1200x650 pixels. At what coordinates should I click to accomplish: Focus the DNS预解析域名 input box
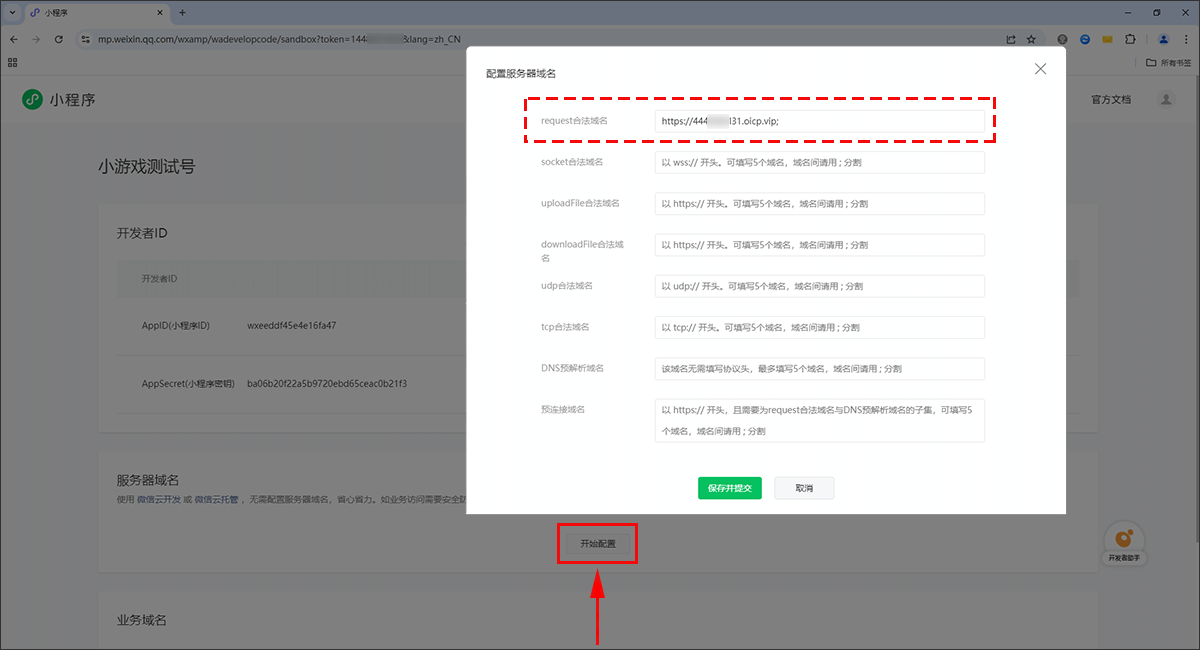[x=820, y=368]
